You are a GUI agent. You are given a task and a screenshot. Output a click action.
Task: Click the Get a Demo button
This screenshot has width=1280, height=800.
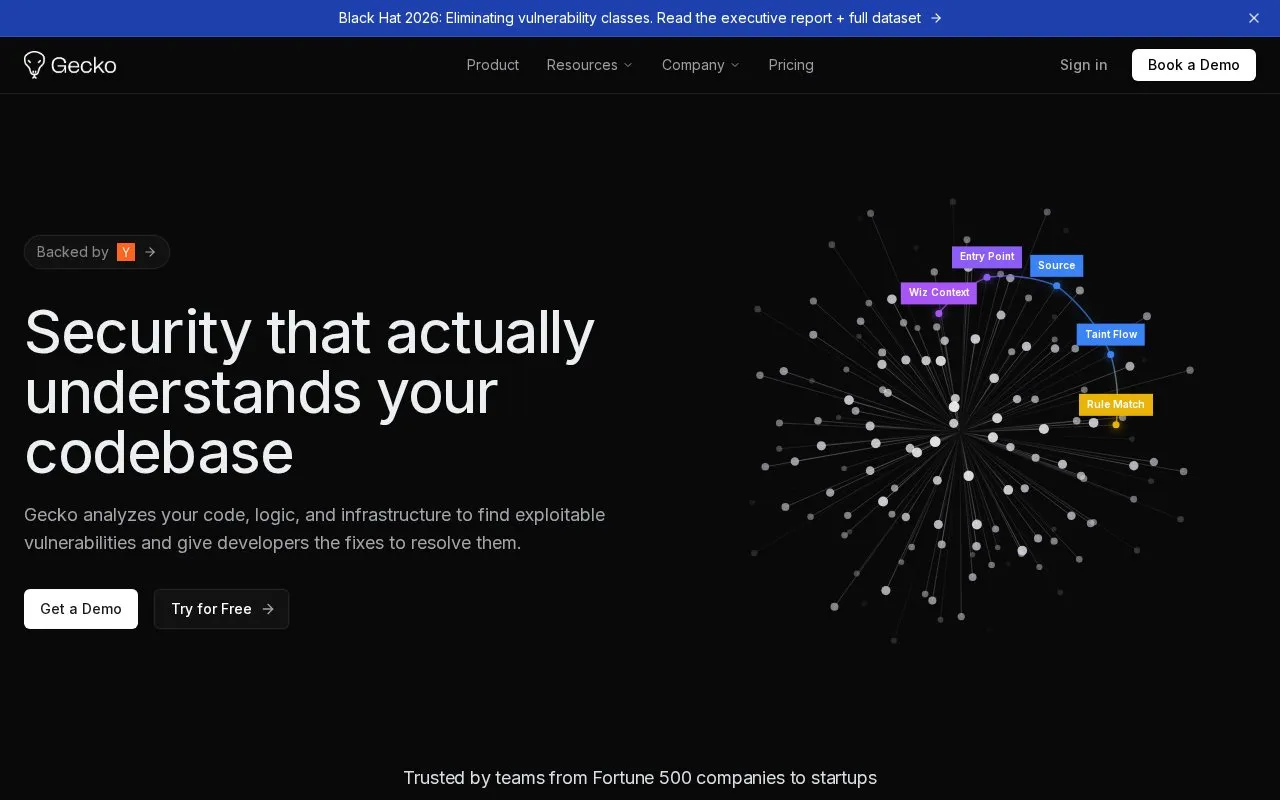pos(81,609)
